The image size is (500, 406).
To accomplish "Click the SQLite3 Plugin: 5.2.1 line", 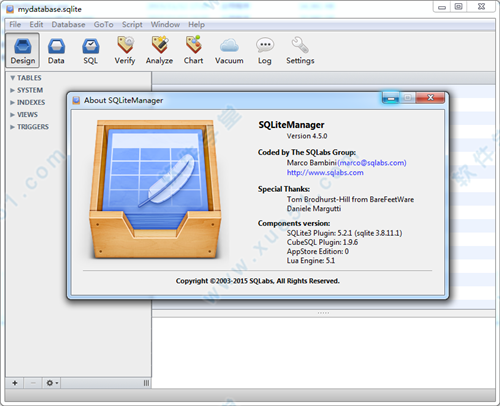I will tap(344, 233).
